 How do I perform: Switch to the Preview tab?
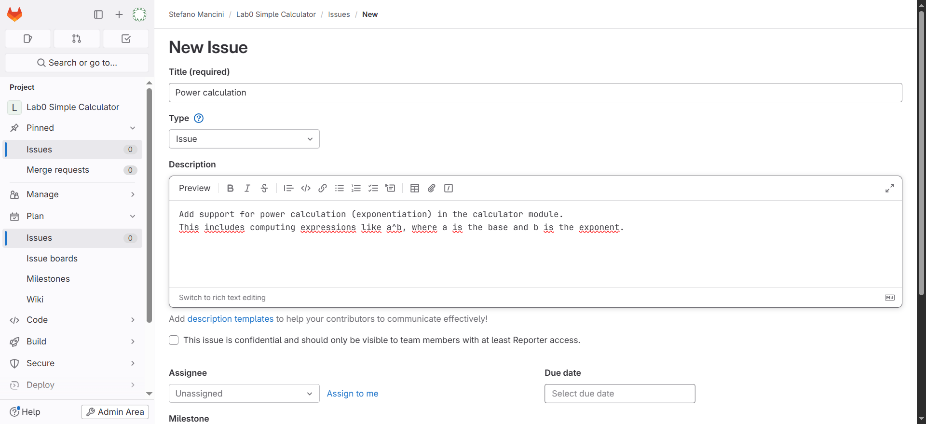pos(194,188)
